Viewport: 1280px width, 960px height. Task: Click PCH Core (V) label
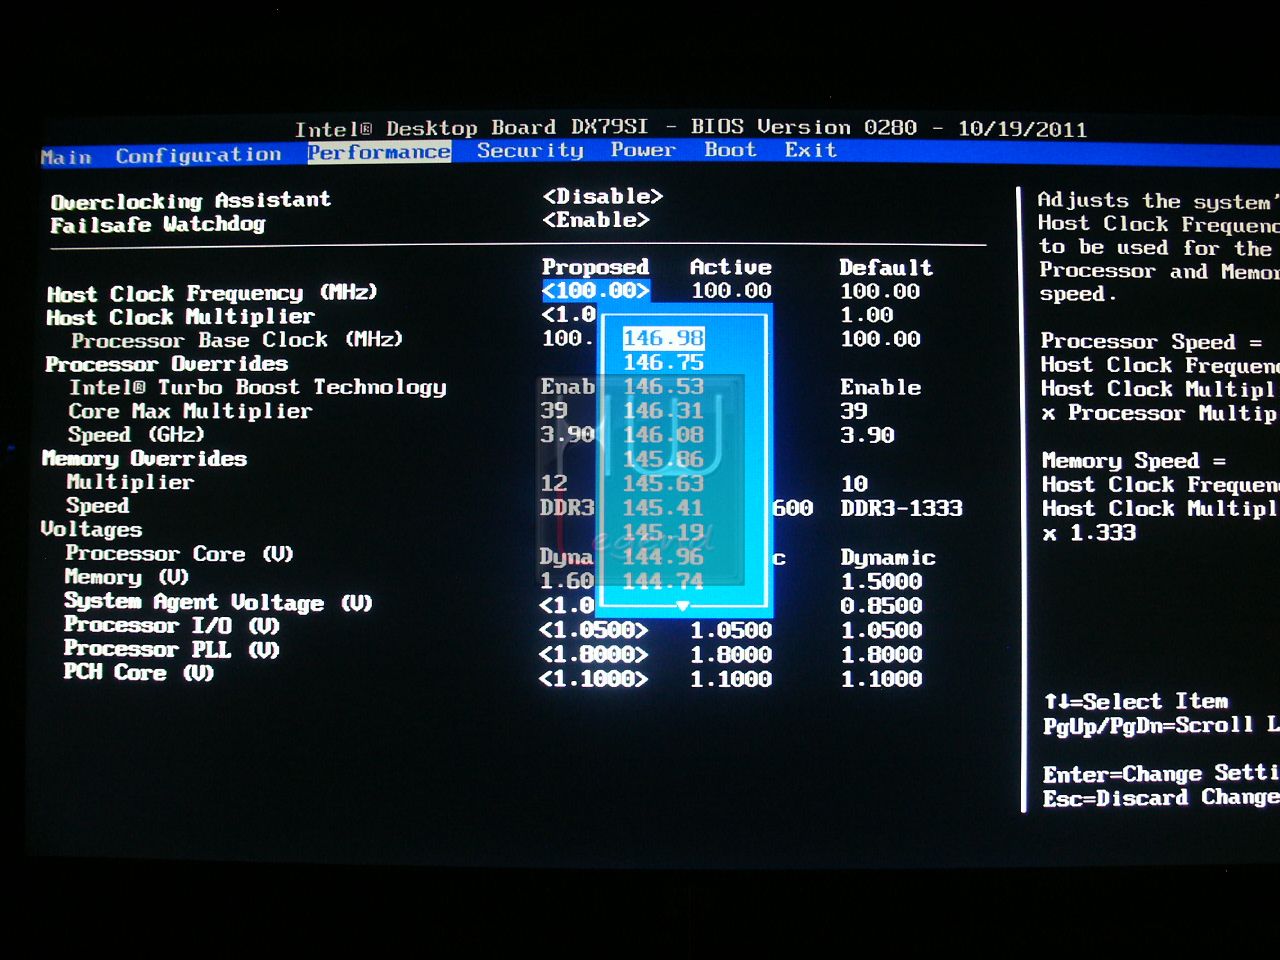click(138, 673)
